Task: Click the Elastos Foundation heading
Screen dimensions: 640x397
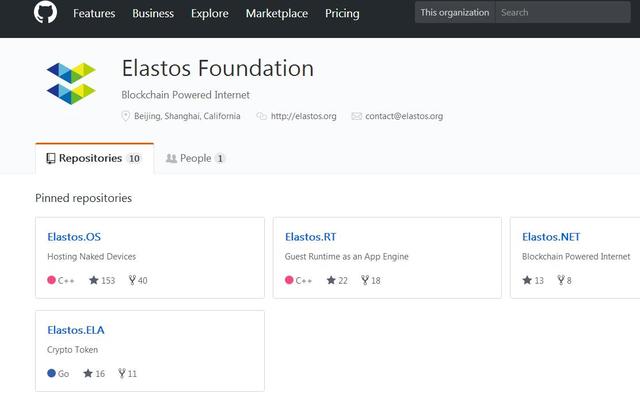Action: [218, 68]
